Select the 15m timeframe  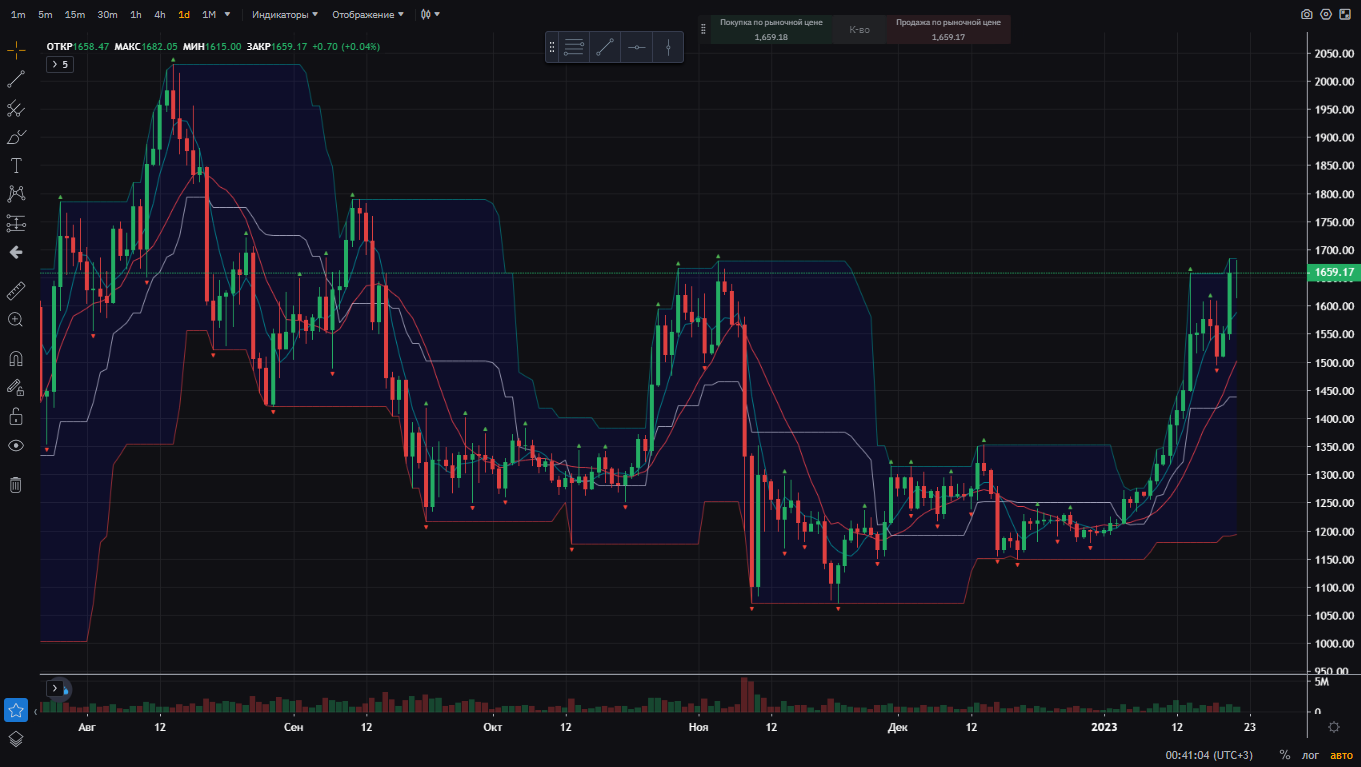[75, 15]
